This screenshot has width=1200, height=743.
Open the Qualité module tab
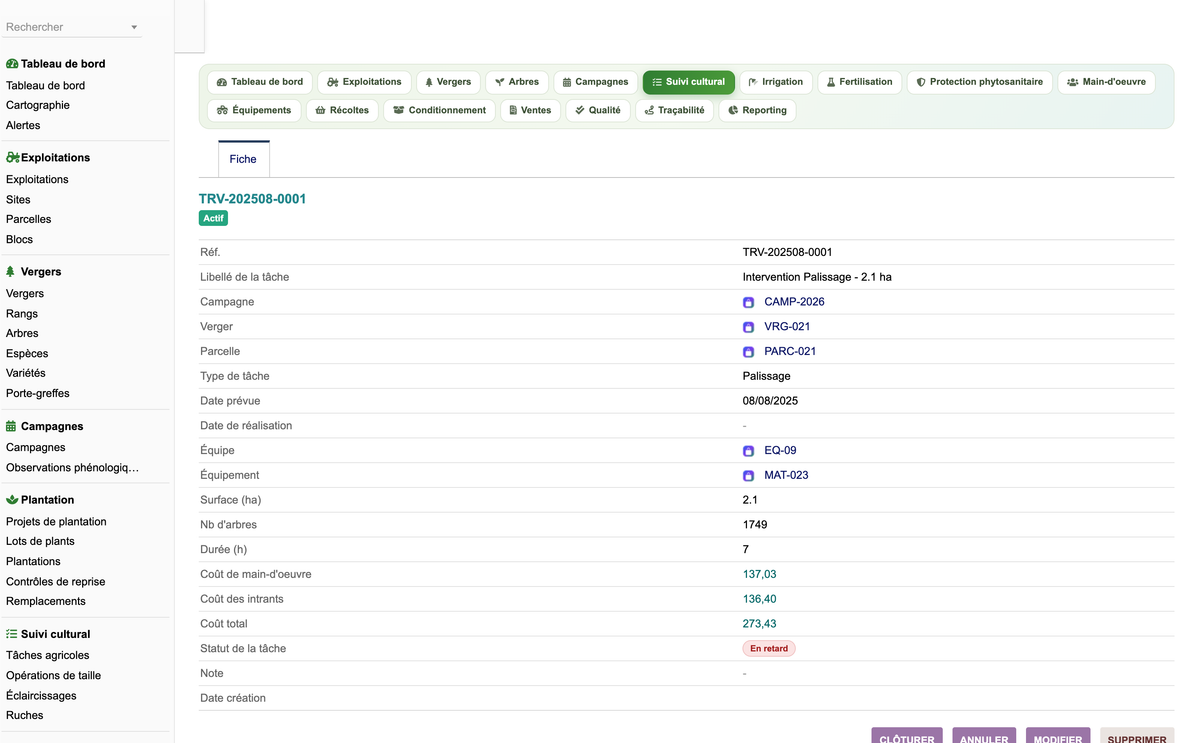pos(598,110)
